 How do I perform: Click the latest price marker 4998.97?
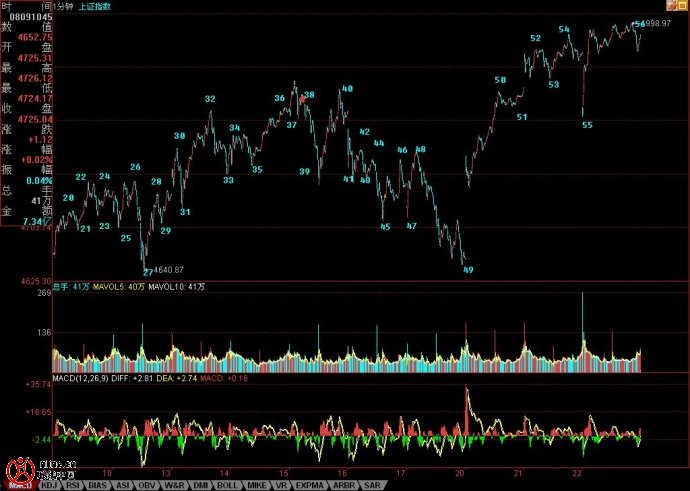tap(657, 23)
